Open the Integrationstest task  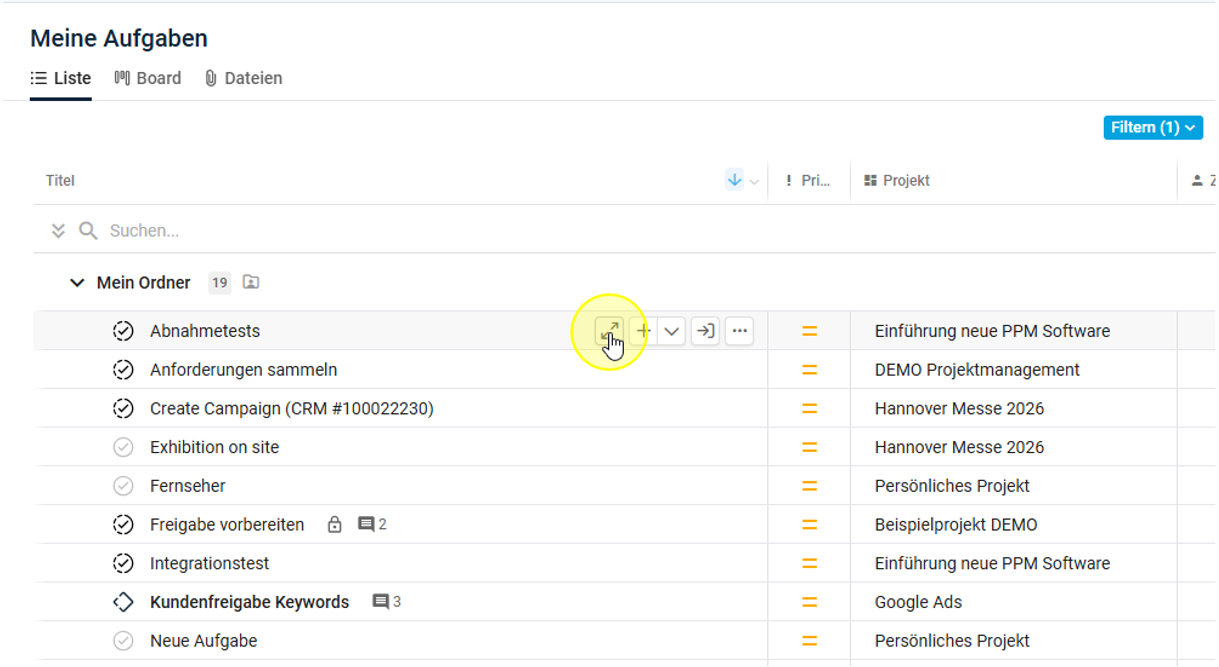coord(209,564)
